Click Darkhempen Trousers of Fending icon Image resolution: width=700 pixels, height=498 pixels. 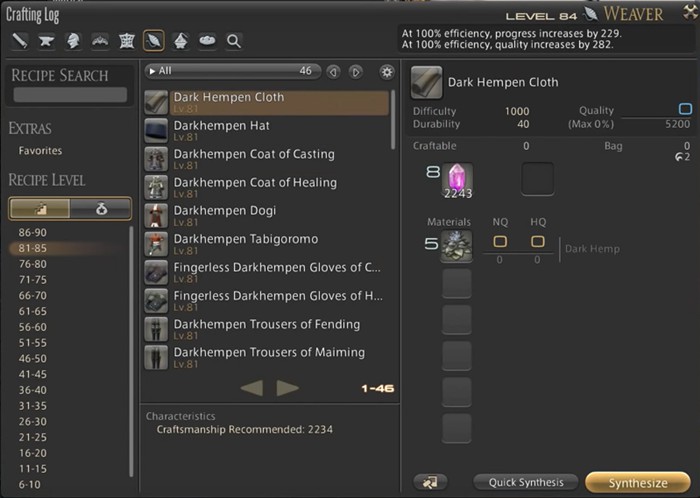point(156,329)
